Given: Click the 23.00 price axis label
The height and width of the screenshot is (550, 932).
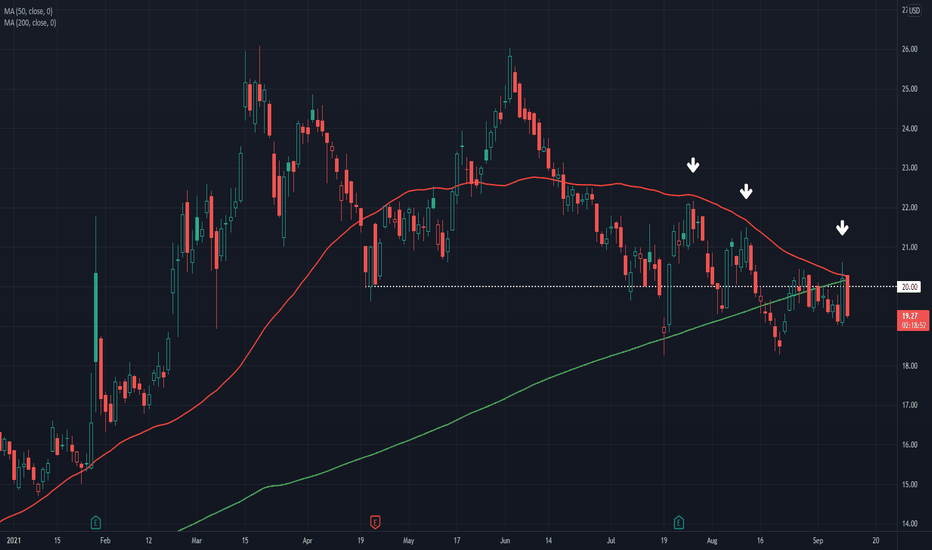Looking at the screenshot, I should (909, 168).
